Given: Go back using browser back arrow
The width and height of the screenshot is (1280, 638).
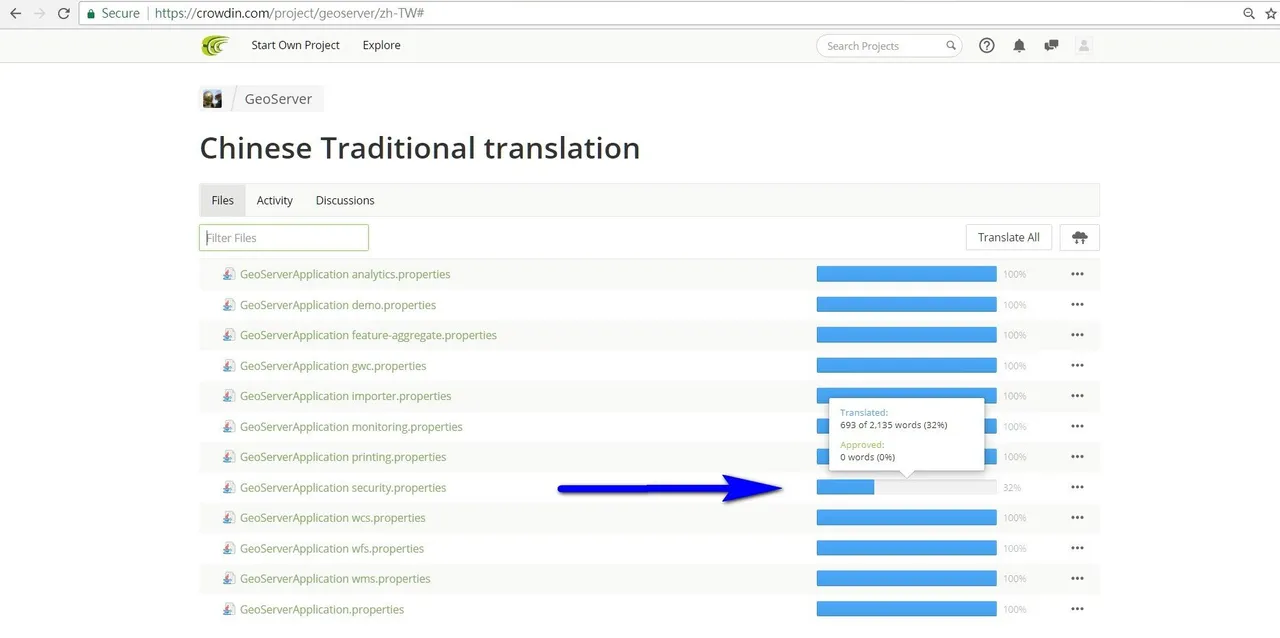Looking at the screenshot, I should click(15, 14).
